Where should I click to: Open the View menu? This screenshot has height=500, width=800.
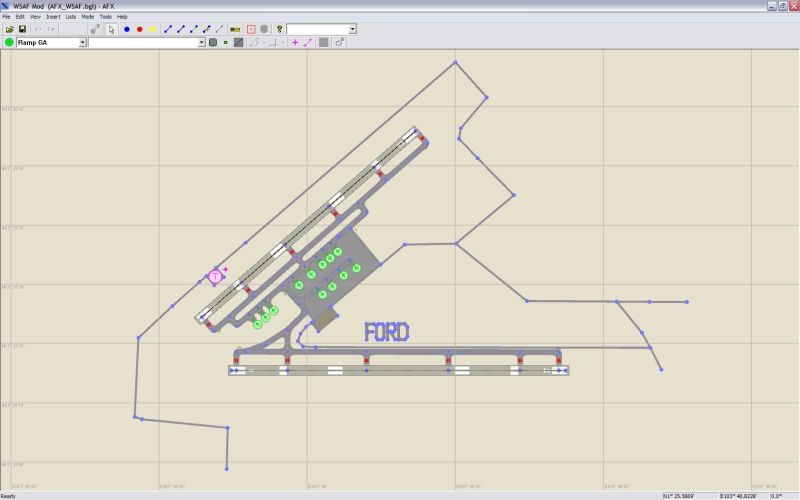[35, 17]
